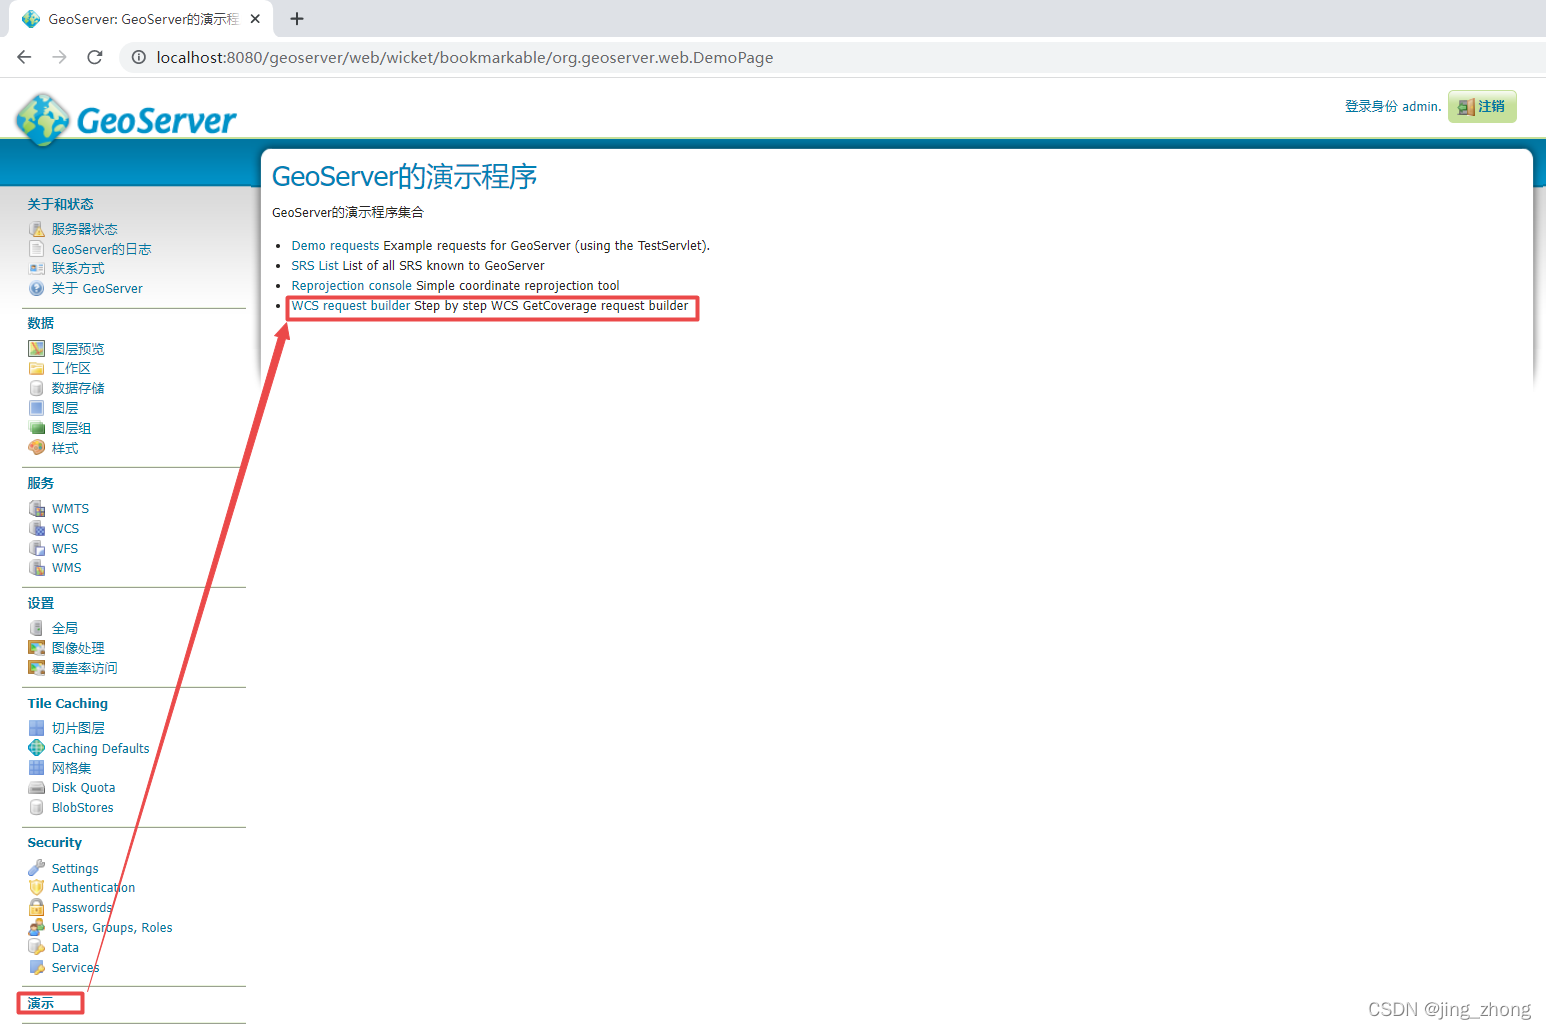Screen dimensions: 1546x1029
Task: Click the WCS service icon
Action: 37,528
